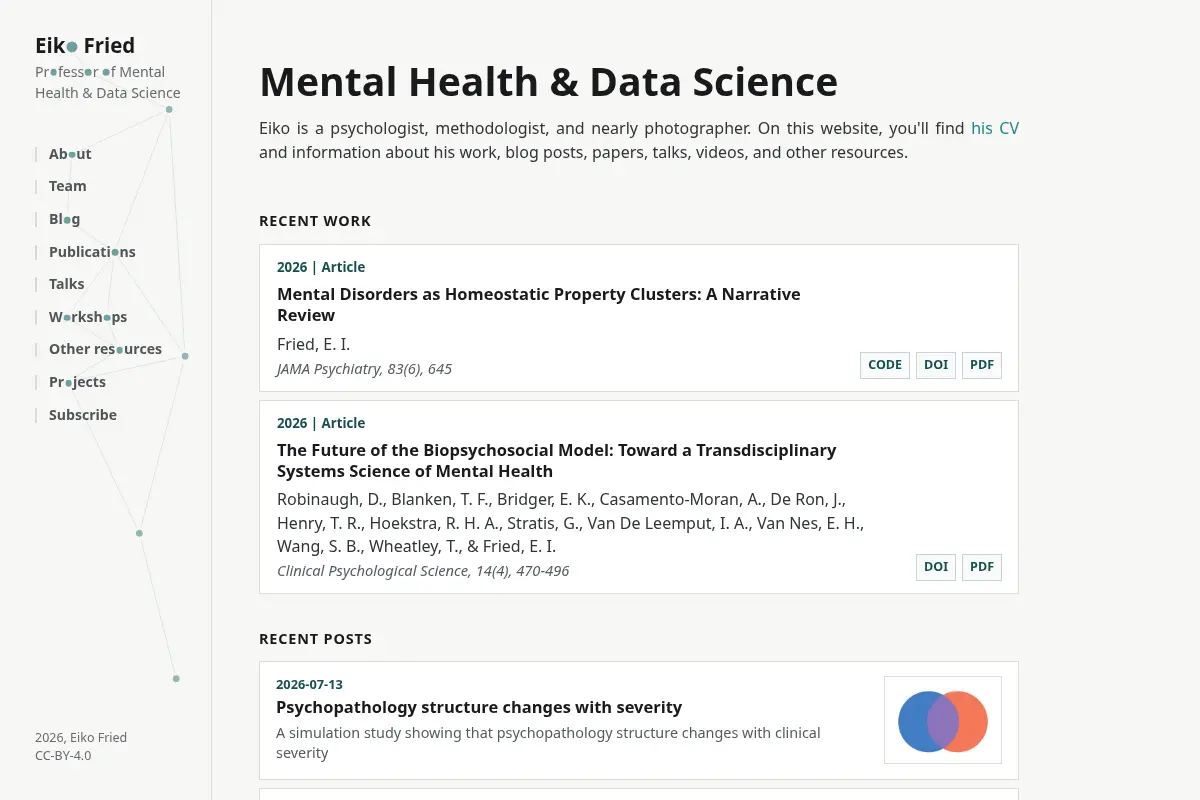The width and height of the screenshot is (1200, 800).
Task: View the Projects page
Action: 77,382
